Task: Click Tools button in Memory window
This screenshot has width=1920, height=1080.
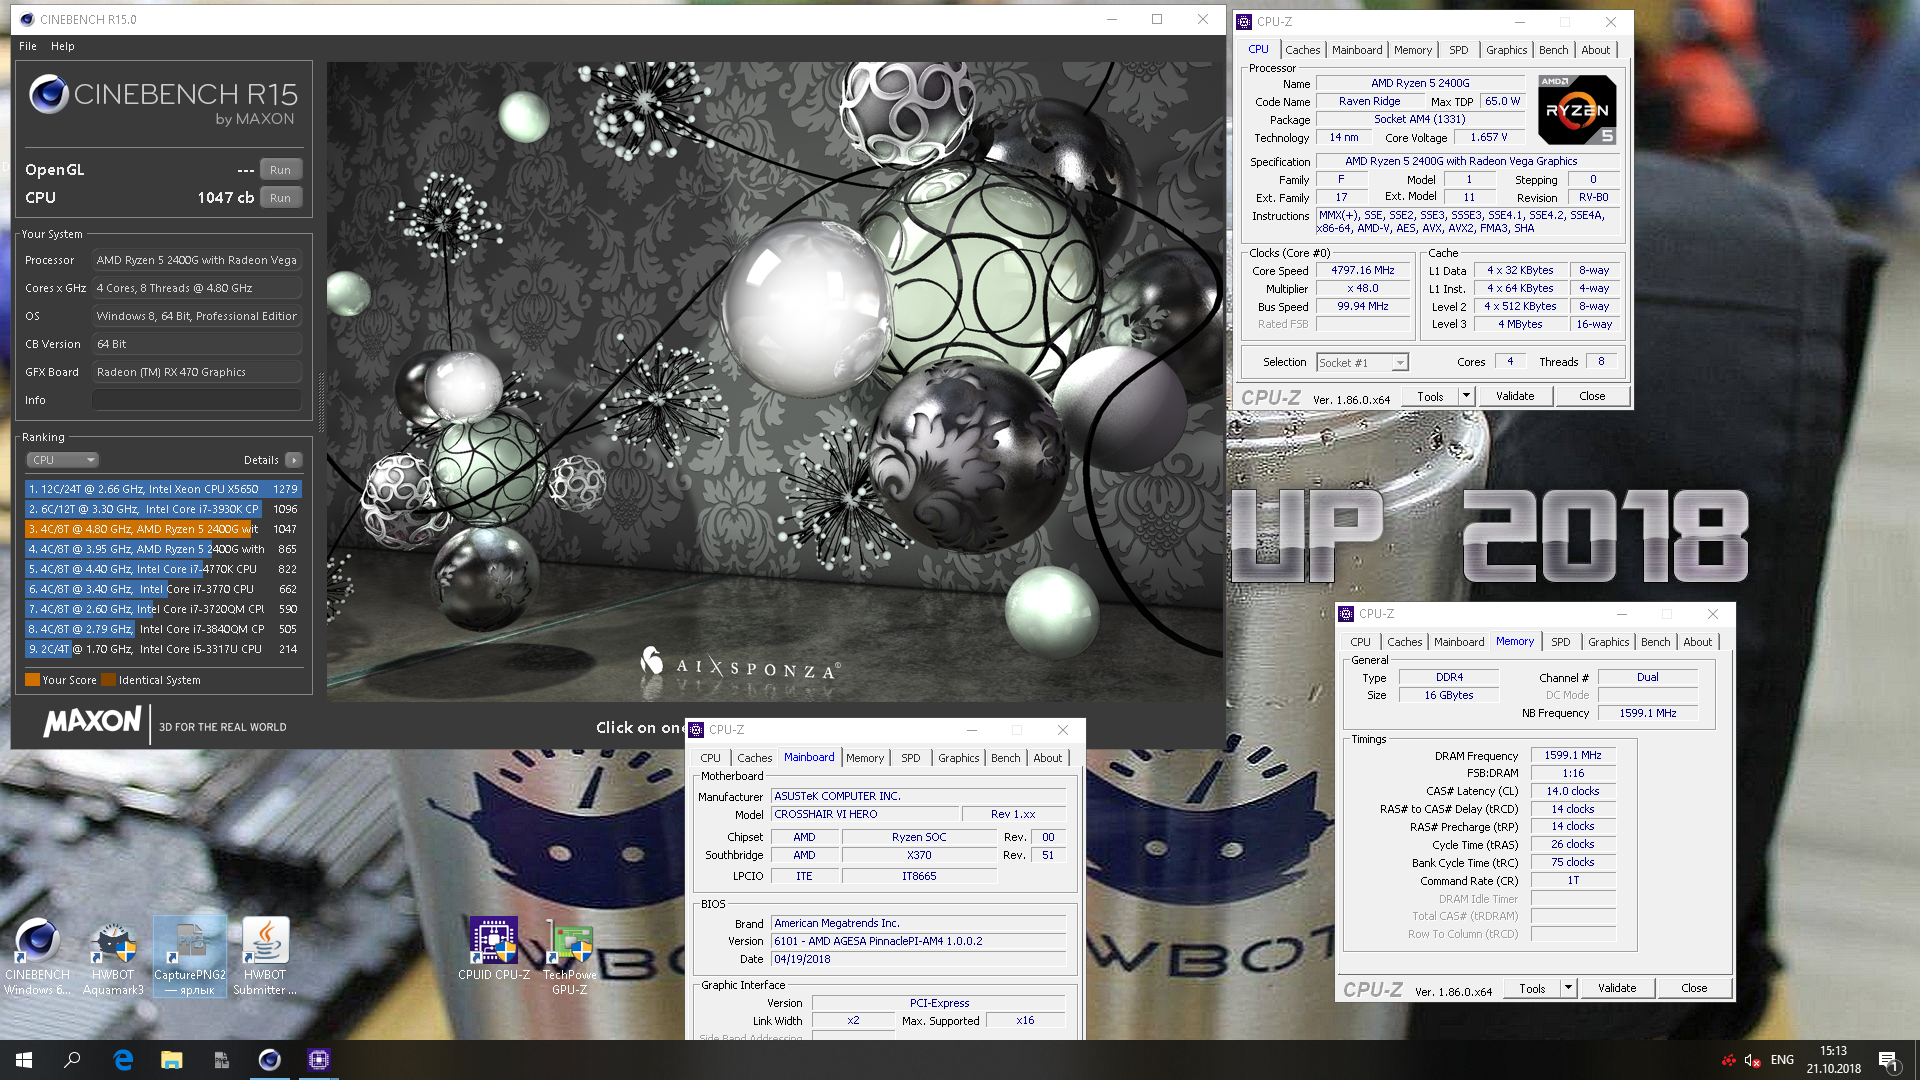Action: (x=1532, y=988)
